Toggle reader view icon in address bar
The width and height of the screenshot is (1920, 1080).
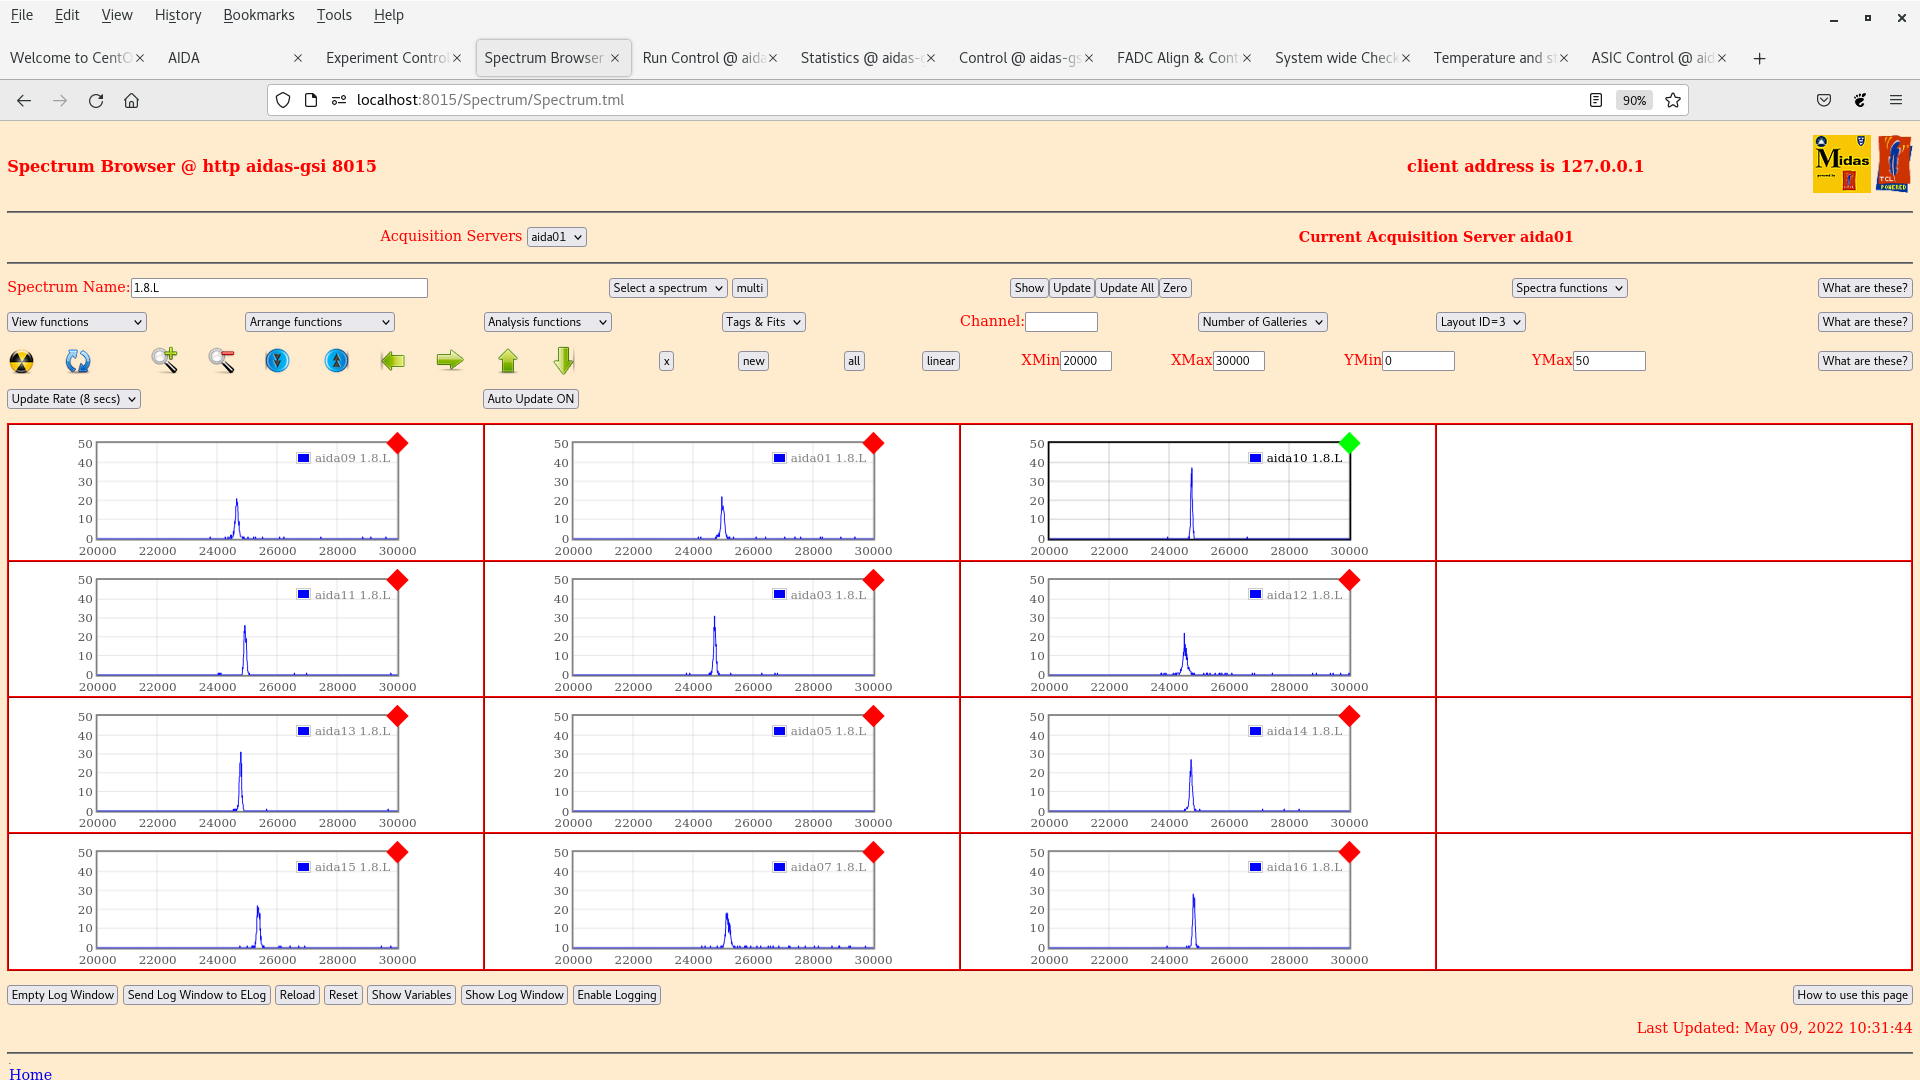[1596, 100]
